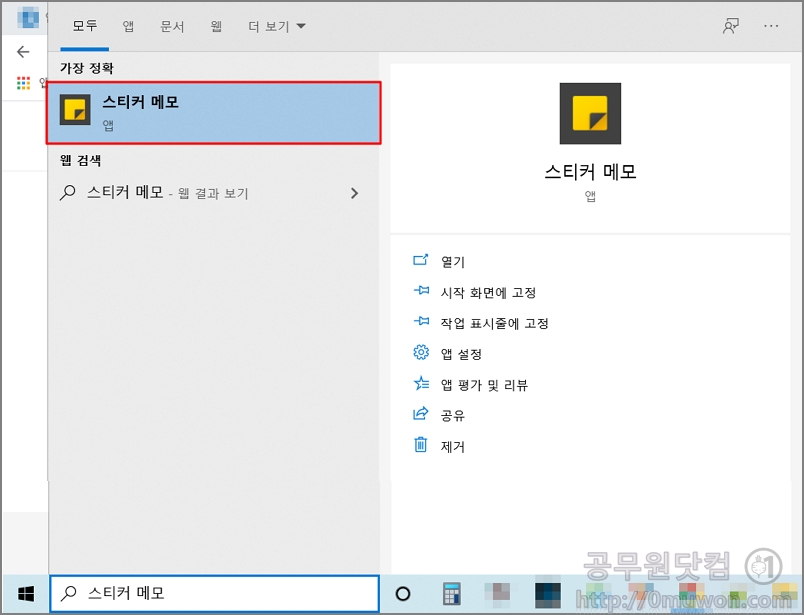Click the pin icon for 작업 표시줄에 고정
The width and height of the screenshot is (804, 615).
[x=421, y=322]
